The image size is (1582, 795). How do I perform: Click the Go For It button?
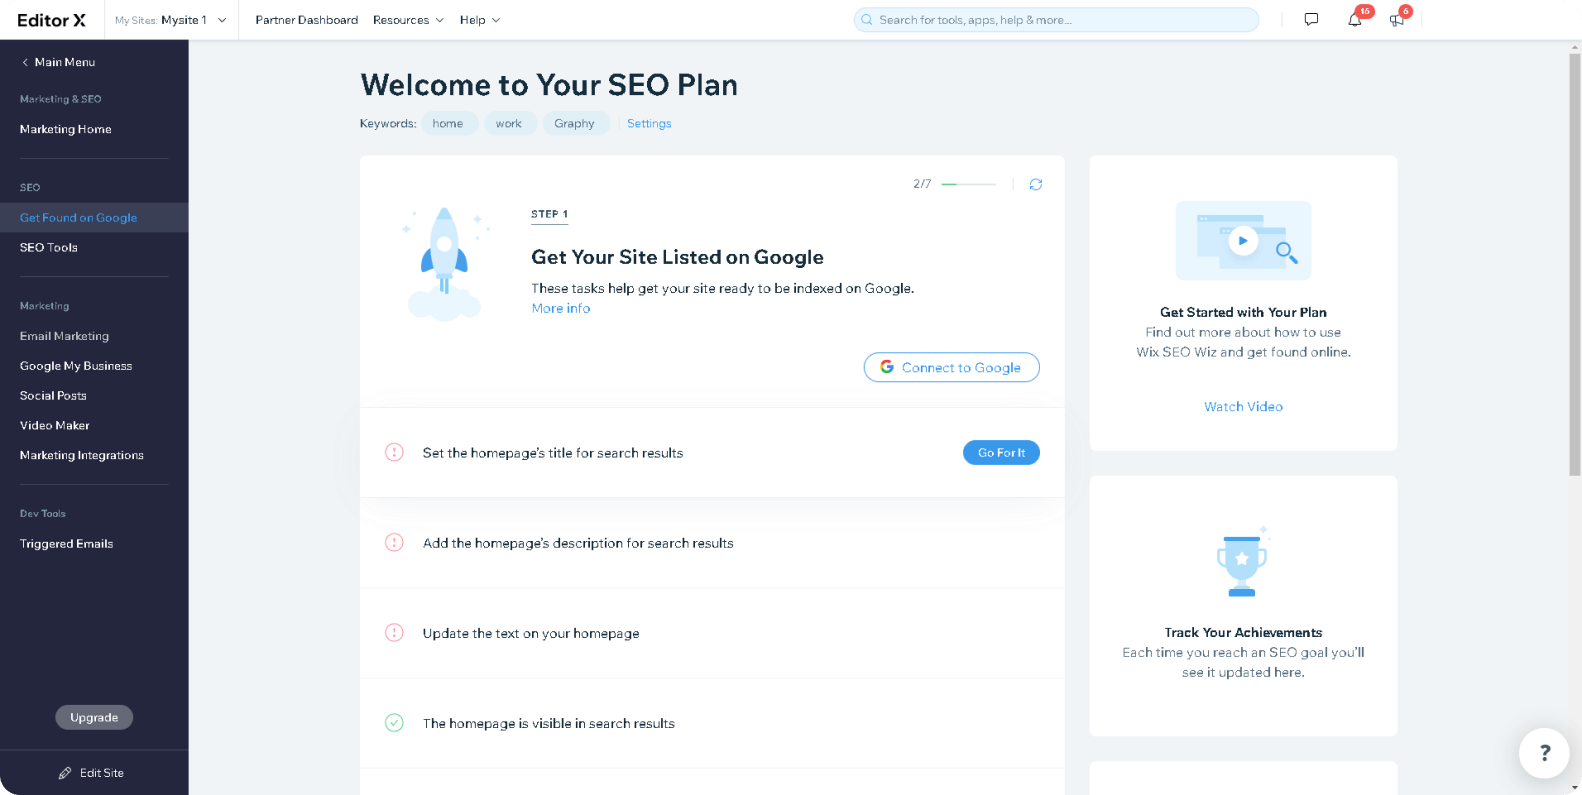tap(1001, 453)
